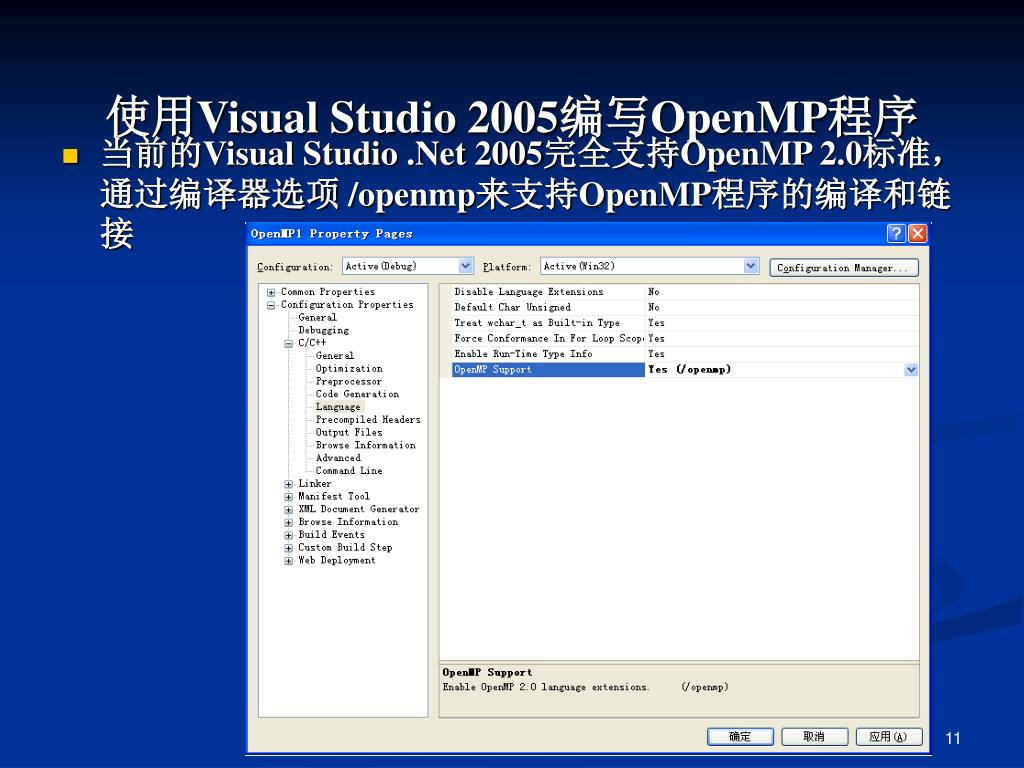
Task: Select the Command Line tree item
Action: (349, 470)
